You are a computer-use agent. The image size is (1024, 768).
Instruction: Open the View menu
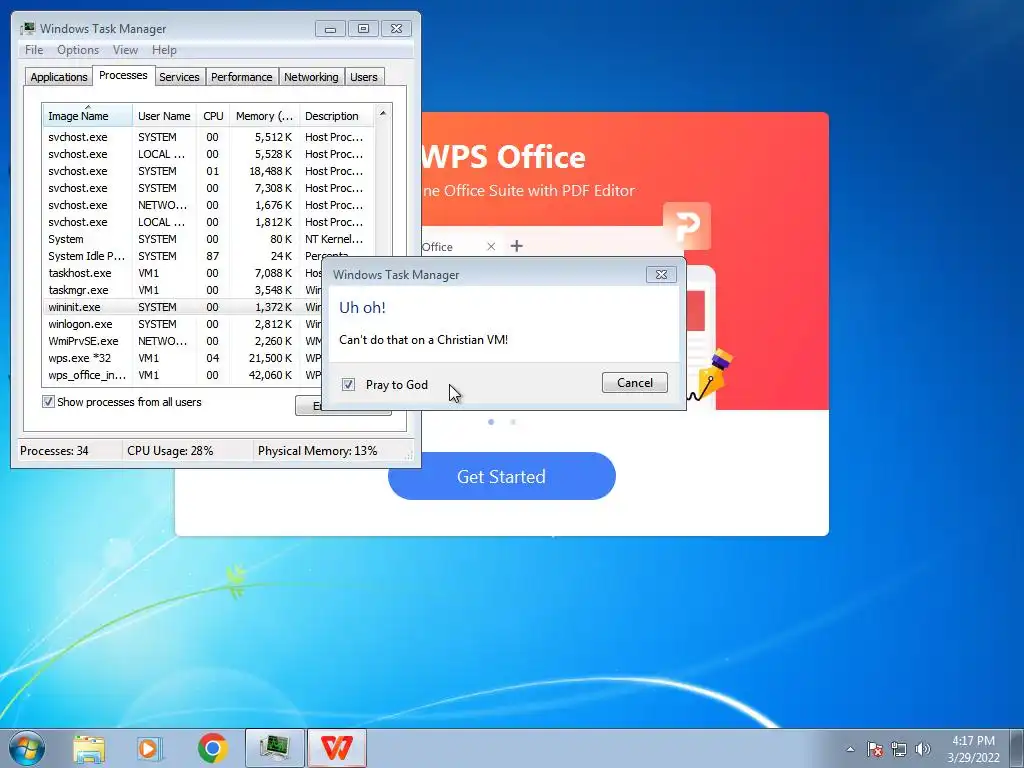(125, 50)
